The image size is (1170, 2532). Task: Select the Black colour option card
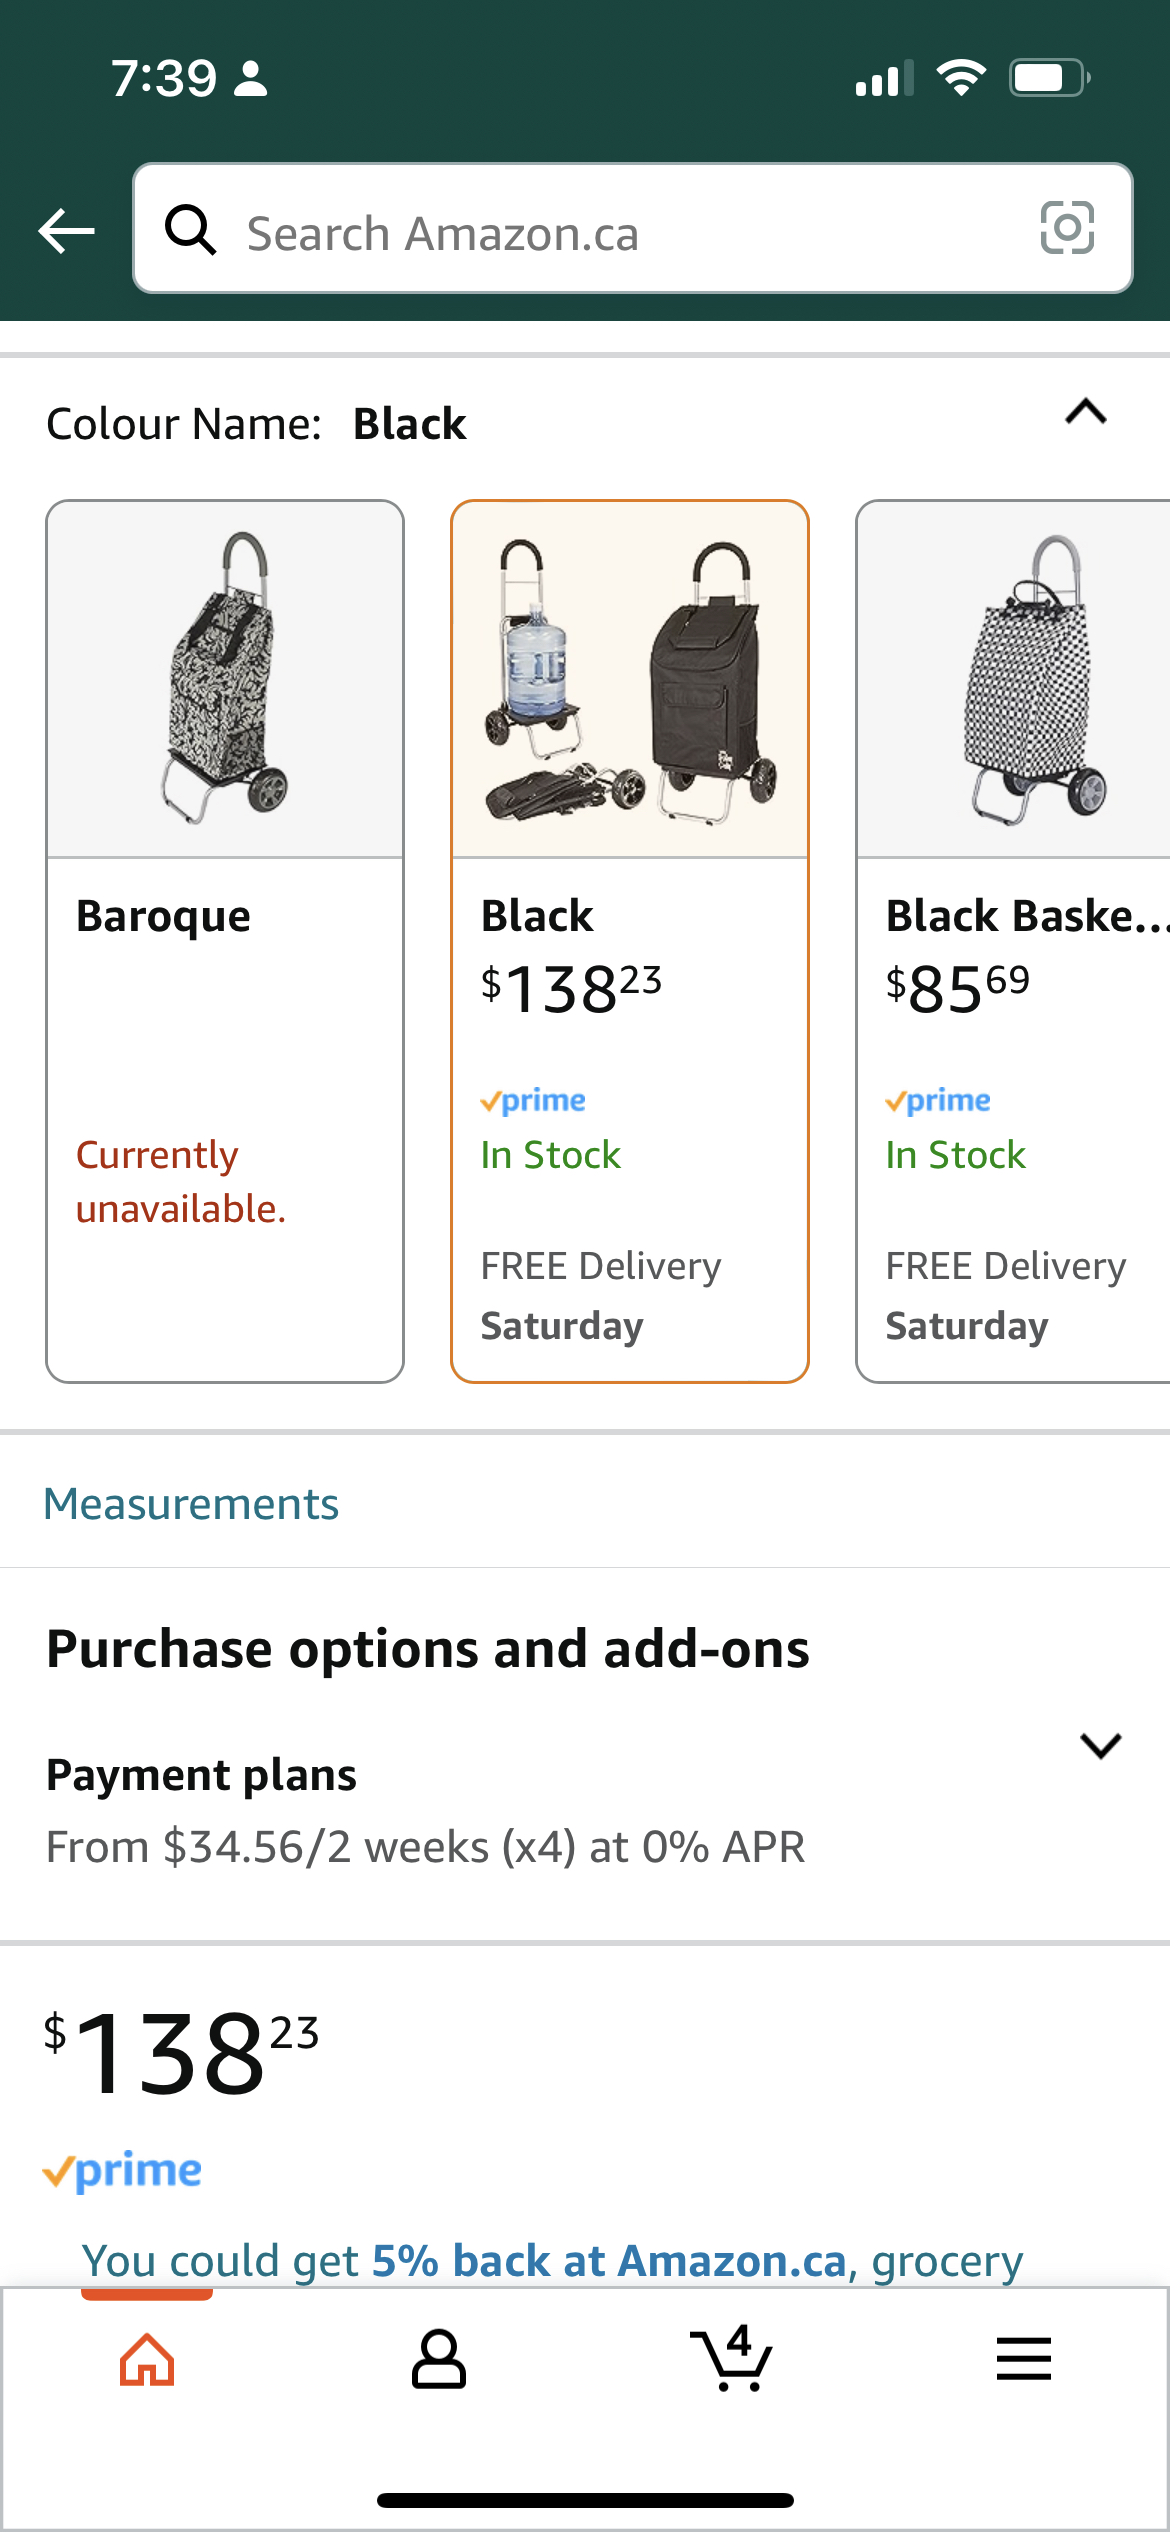630,941
